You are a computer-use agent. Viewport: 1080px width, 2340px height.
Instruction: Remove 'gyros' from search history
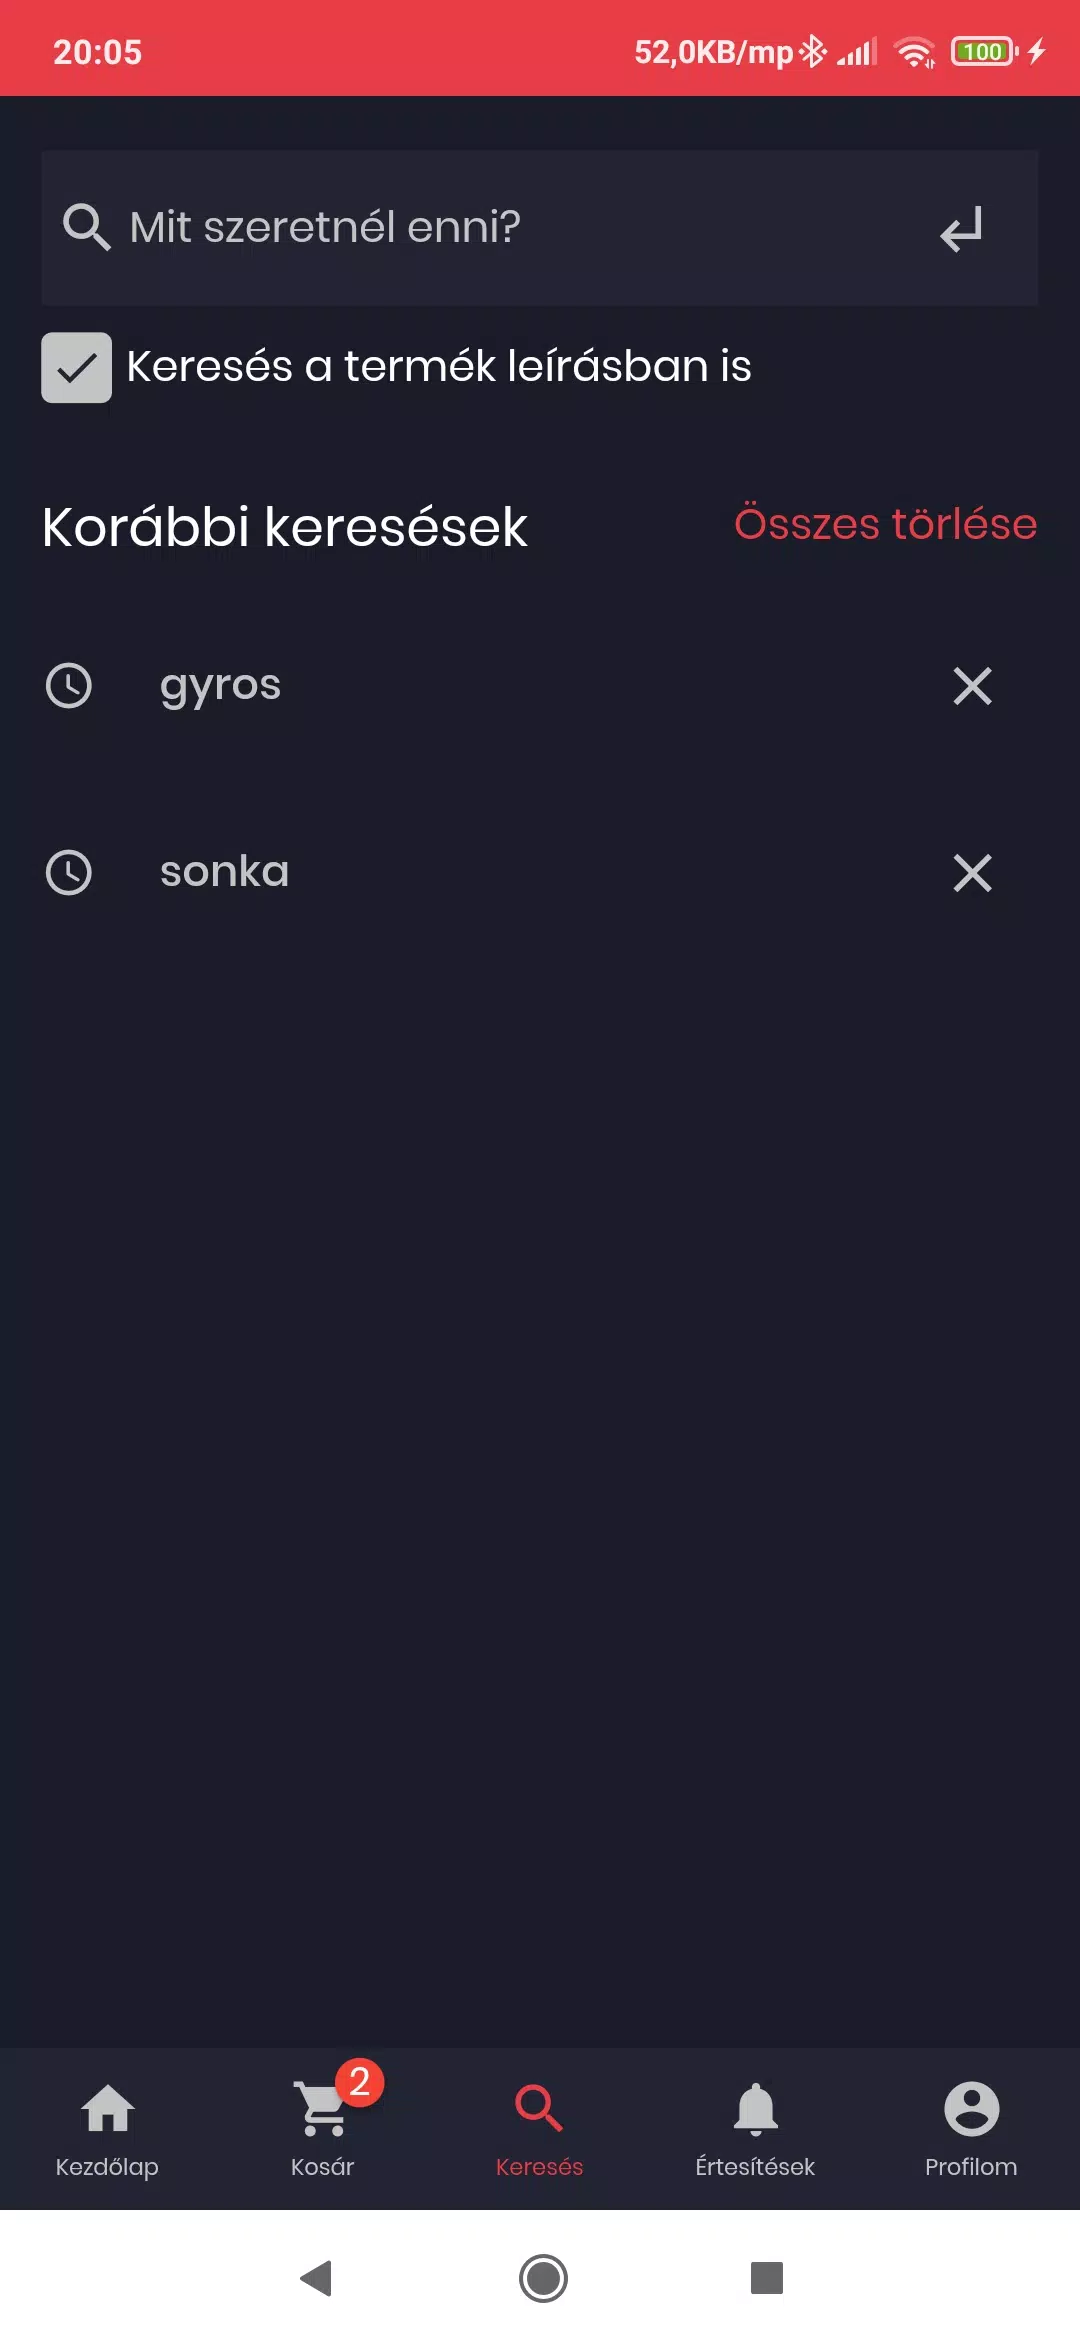point(972,686)
